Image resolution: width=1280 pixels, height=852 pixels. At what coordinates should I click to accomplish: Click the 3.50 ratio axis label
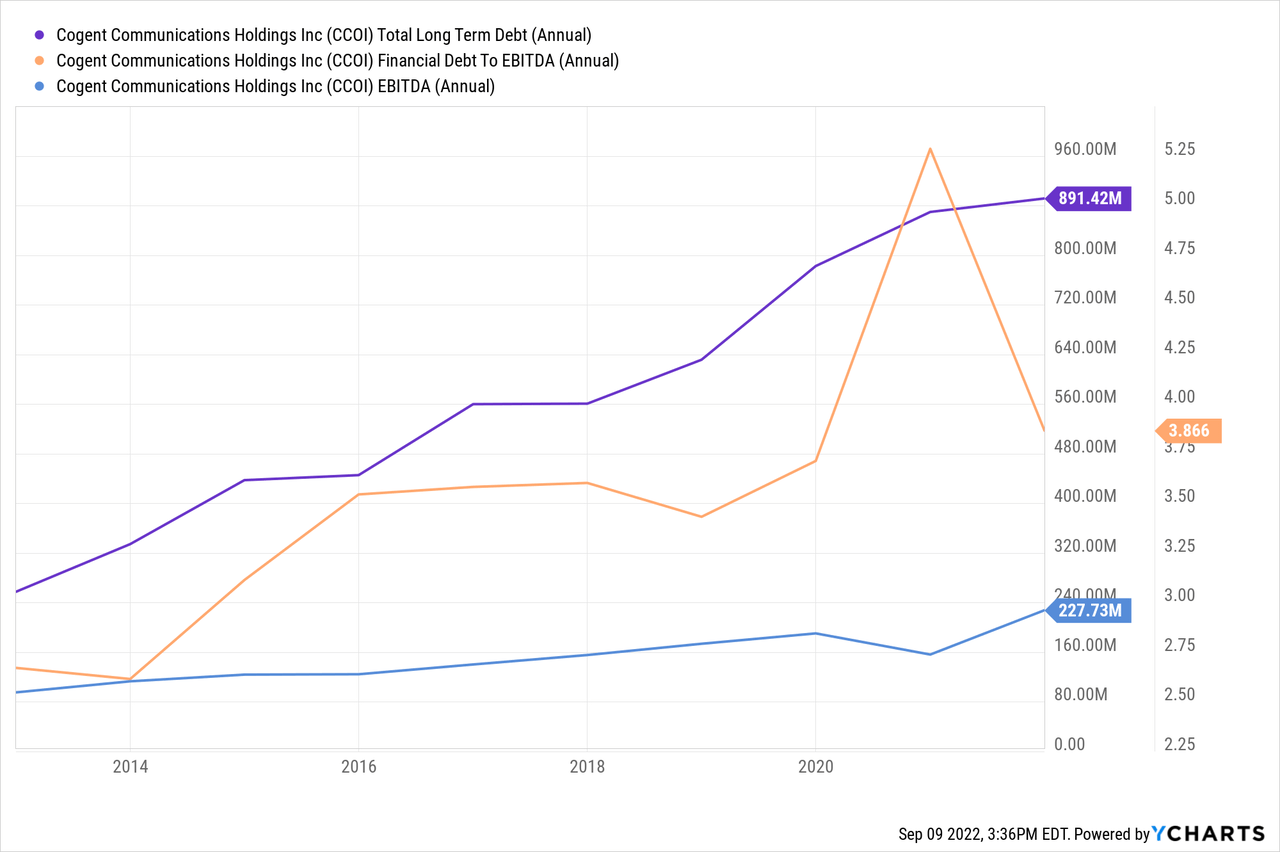1181,496
